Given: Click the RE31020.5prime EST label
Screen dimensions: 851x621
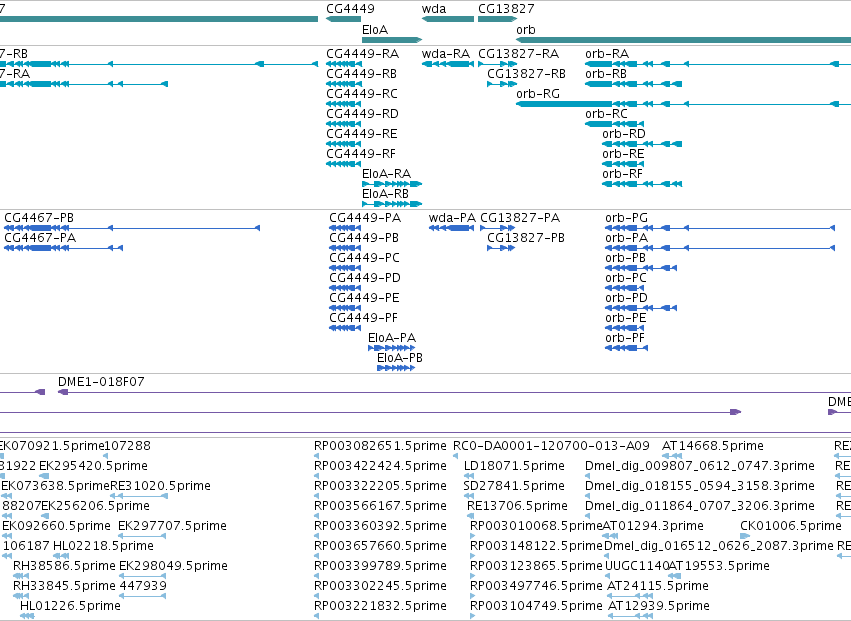Looking at the screenshot, I should 161,486.
